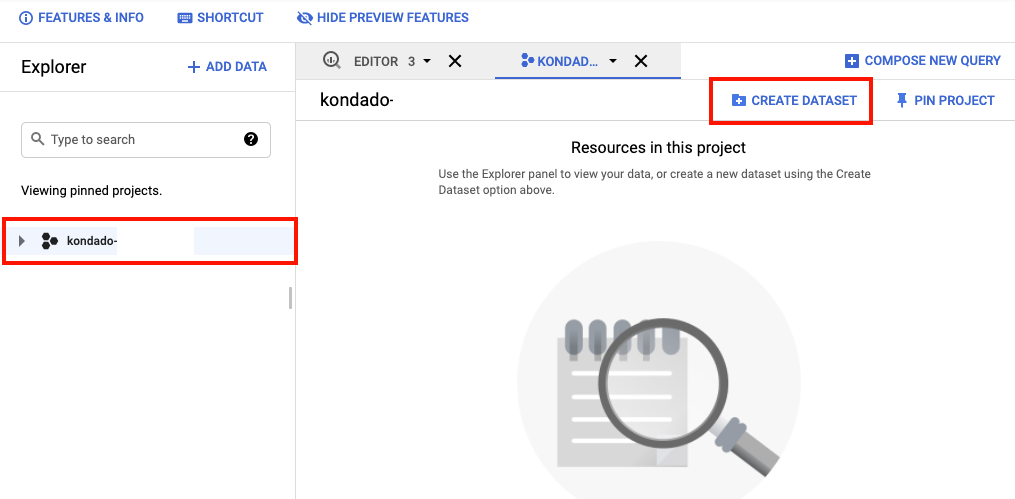Click the Explorer panel resize handle
This screenshot has width=1015, height=499.
pos(291,298)
